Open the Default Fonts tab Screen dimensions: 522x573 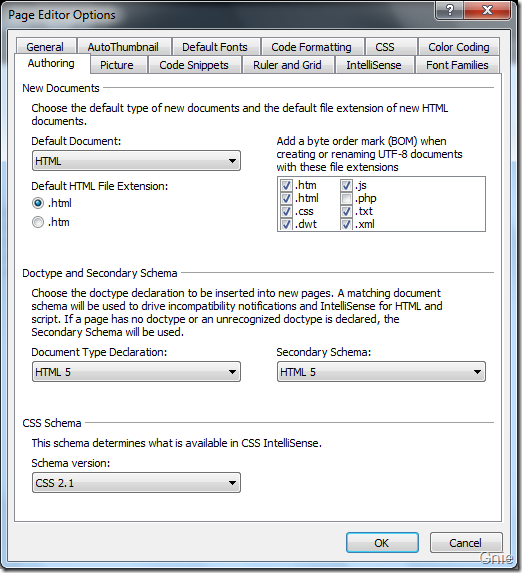215,47
